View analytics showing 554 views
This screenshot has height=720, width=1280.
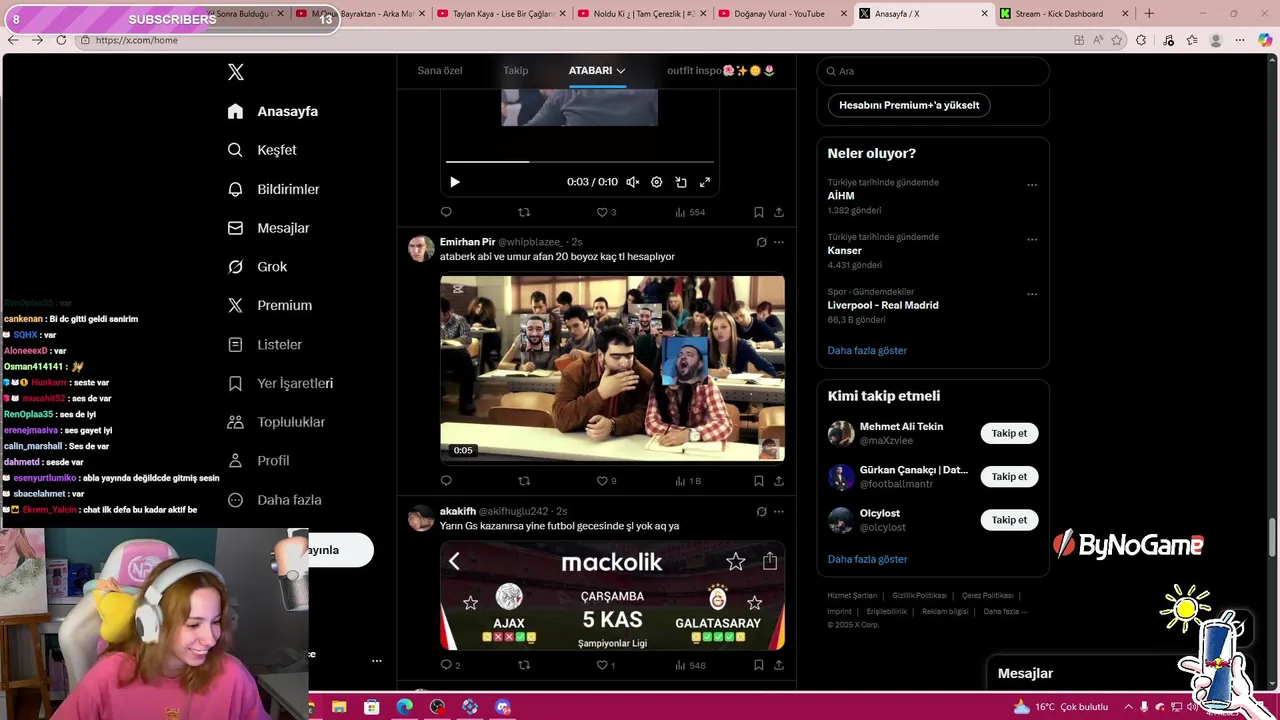tap(690, 212)
